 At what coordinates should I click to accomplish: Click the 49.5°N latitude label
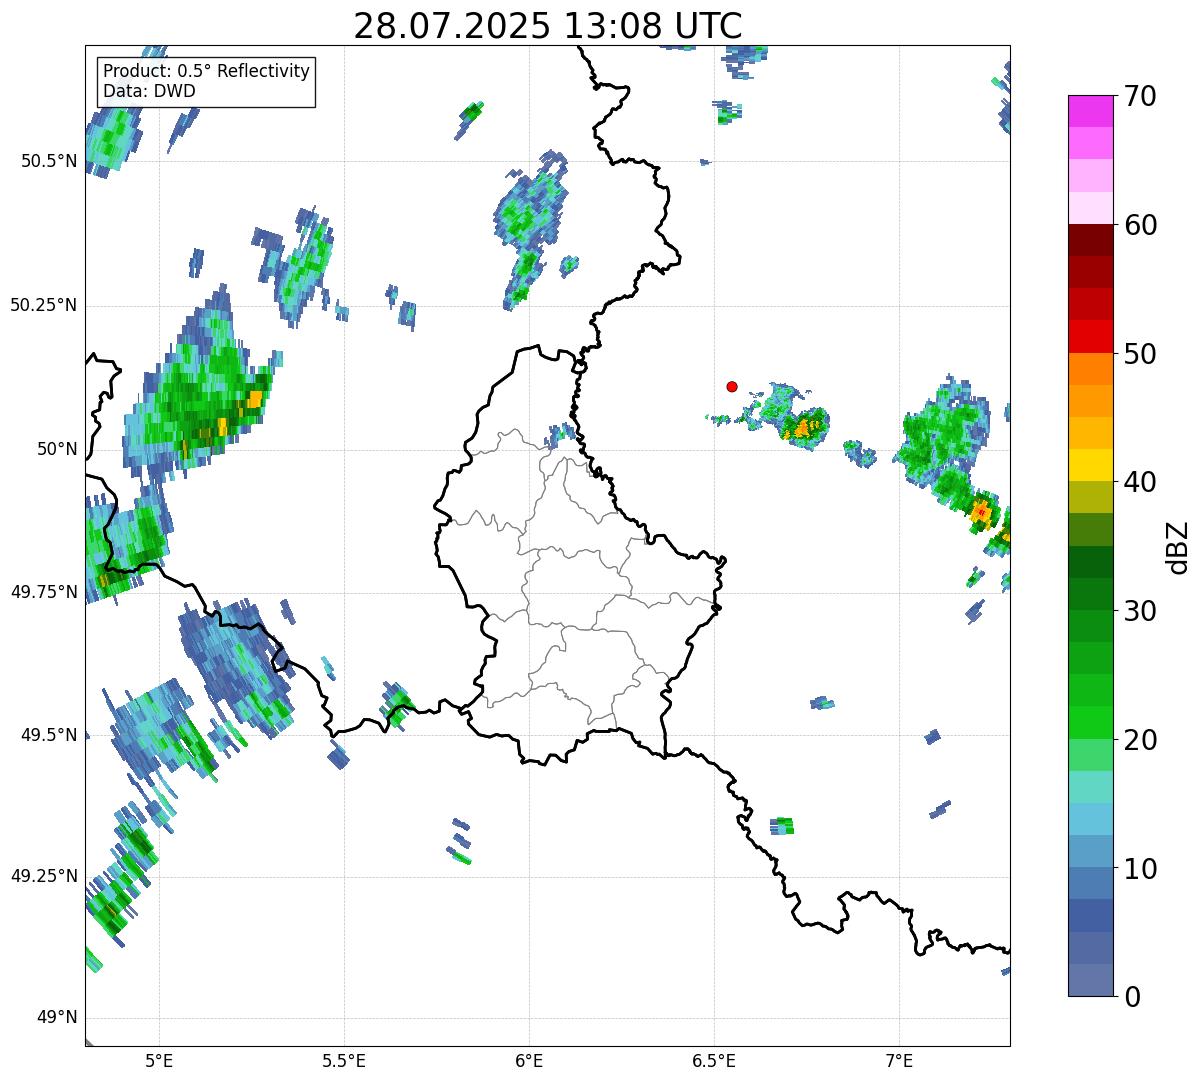(x=49, y=735)
